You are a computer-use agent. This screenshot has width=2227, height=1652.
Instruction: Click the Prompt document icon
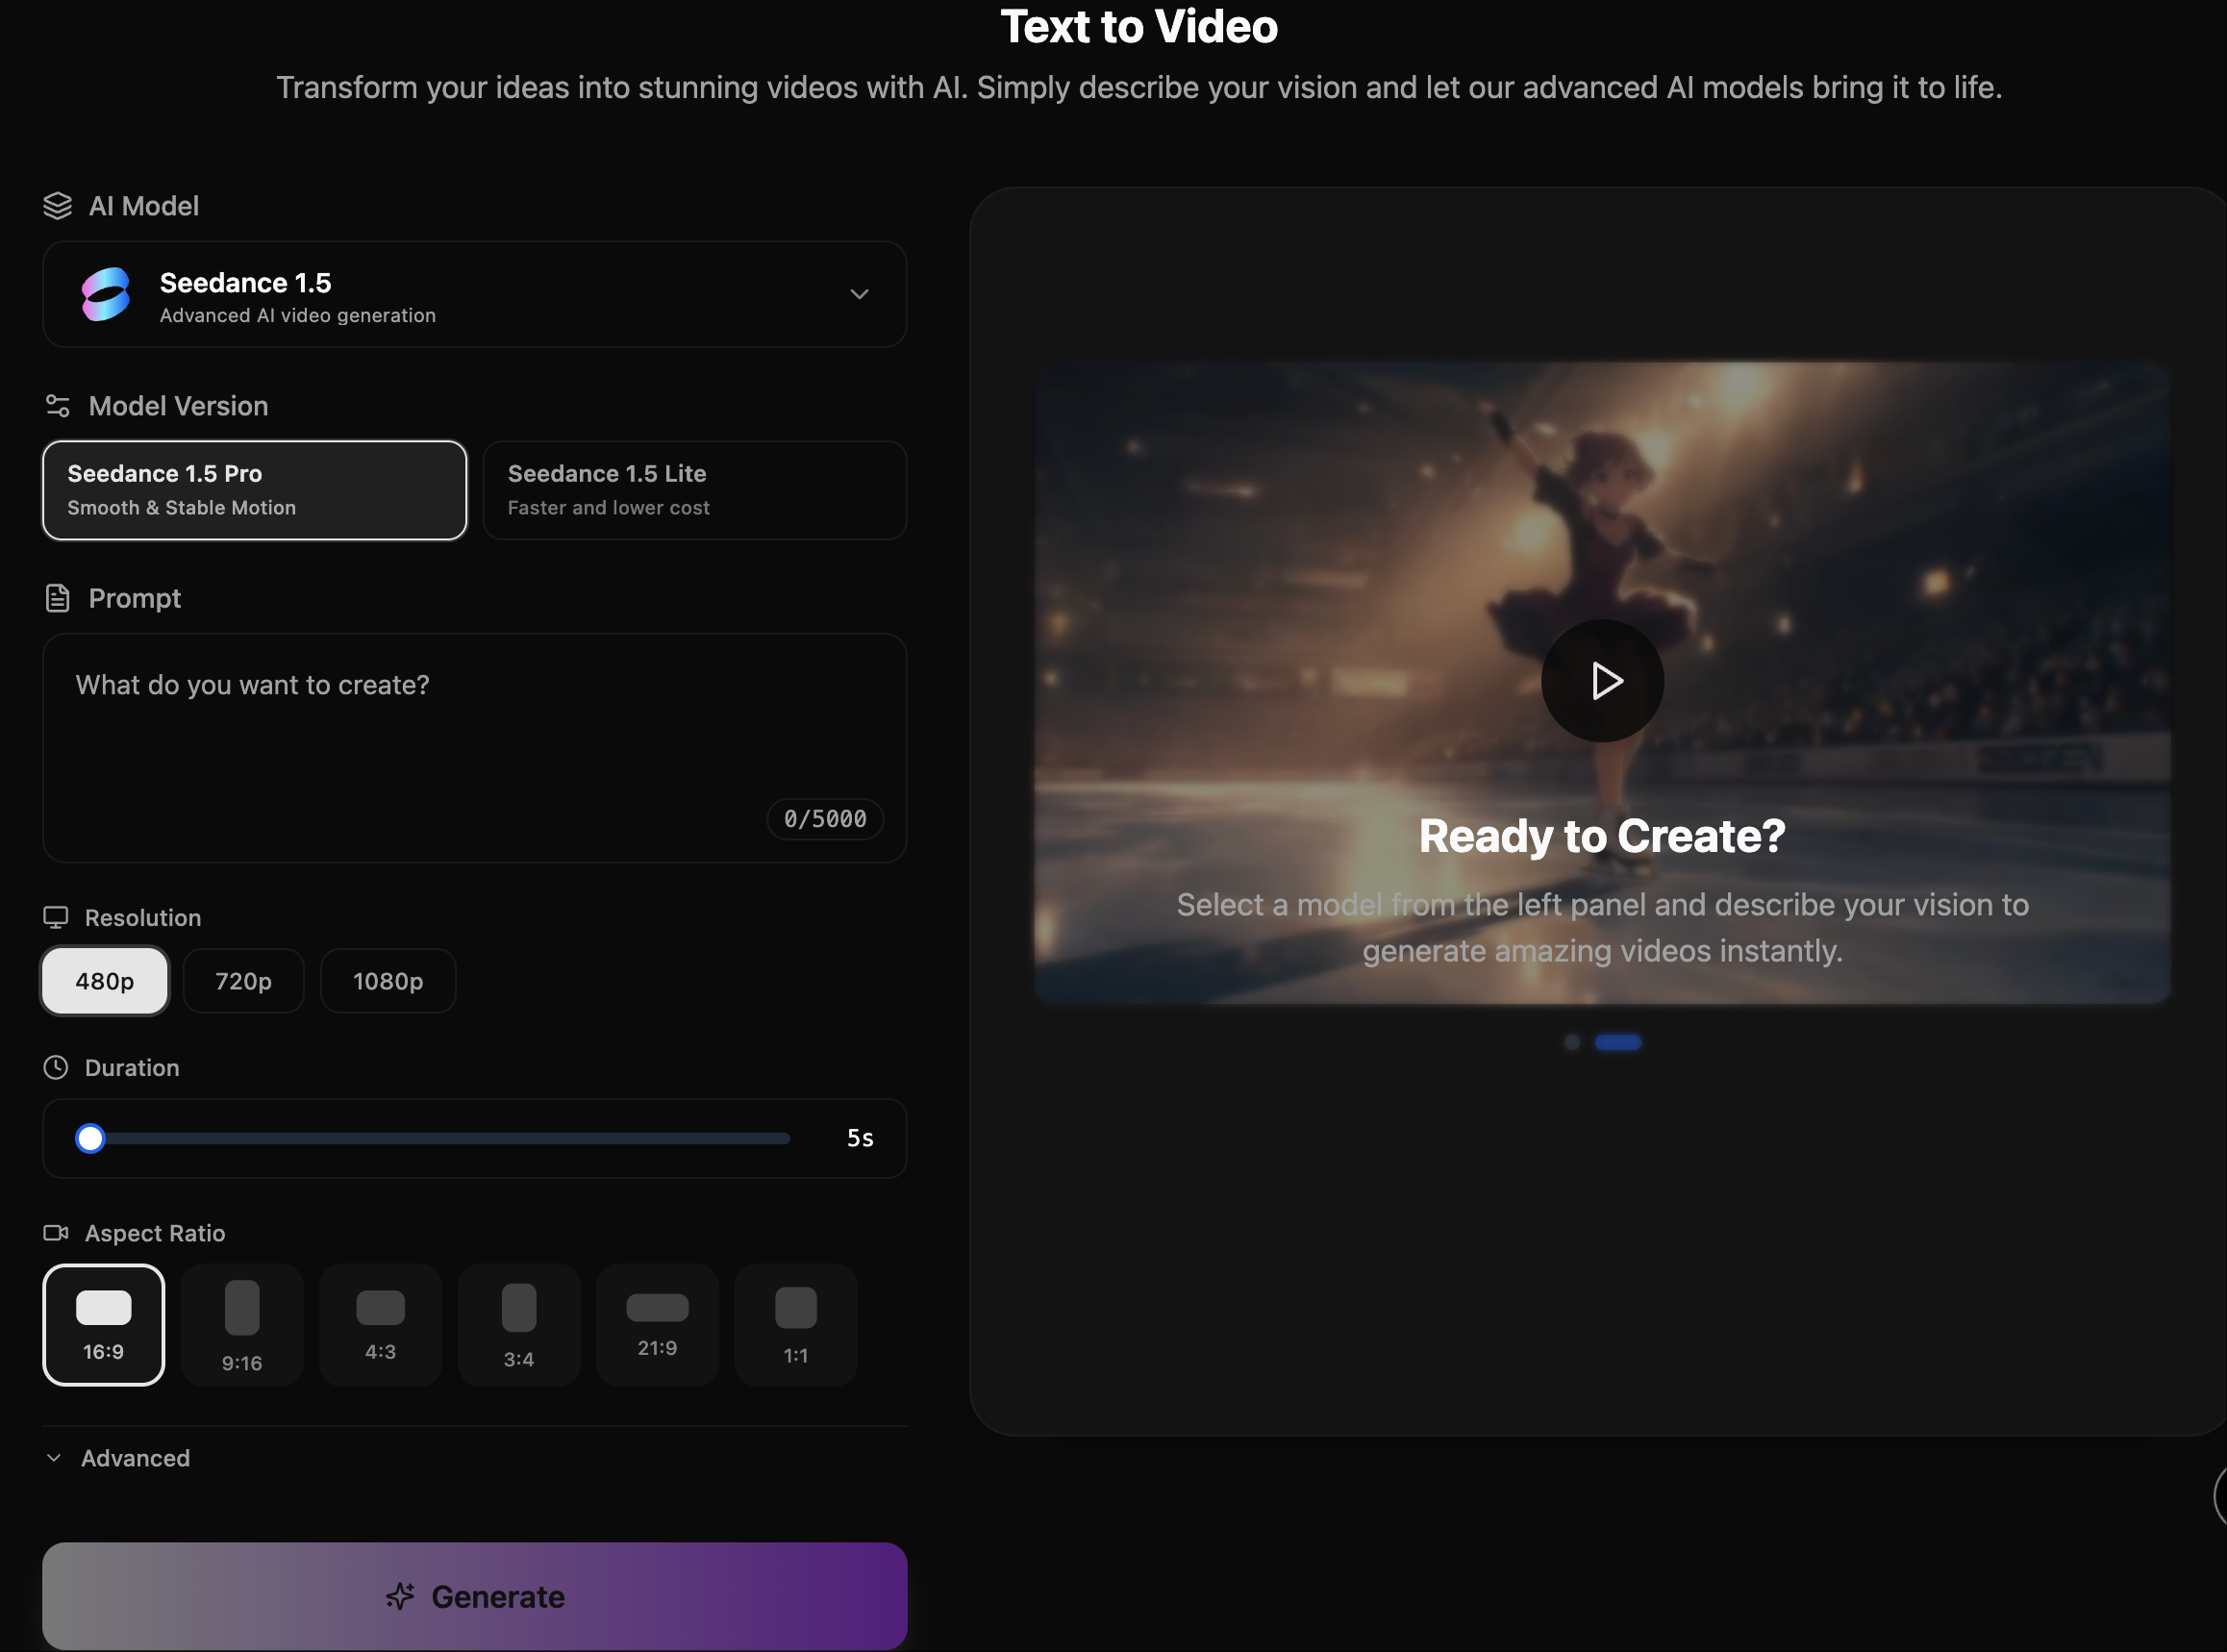coord(57,597)
